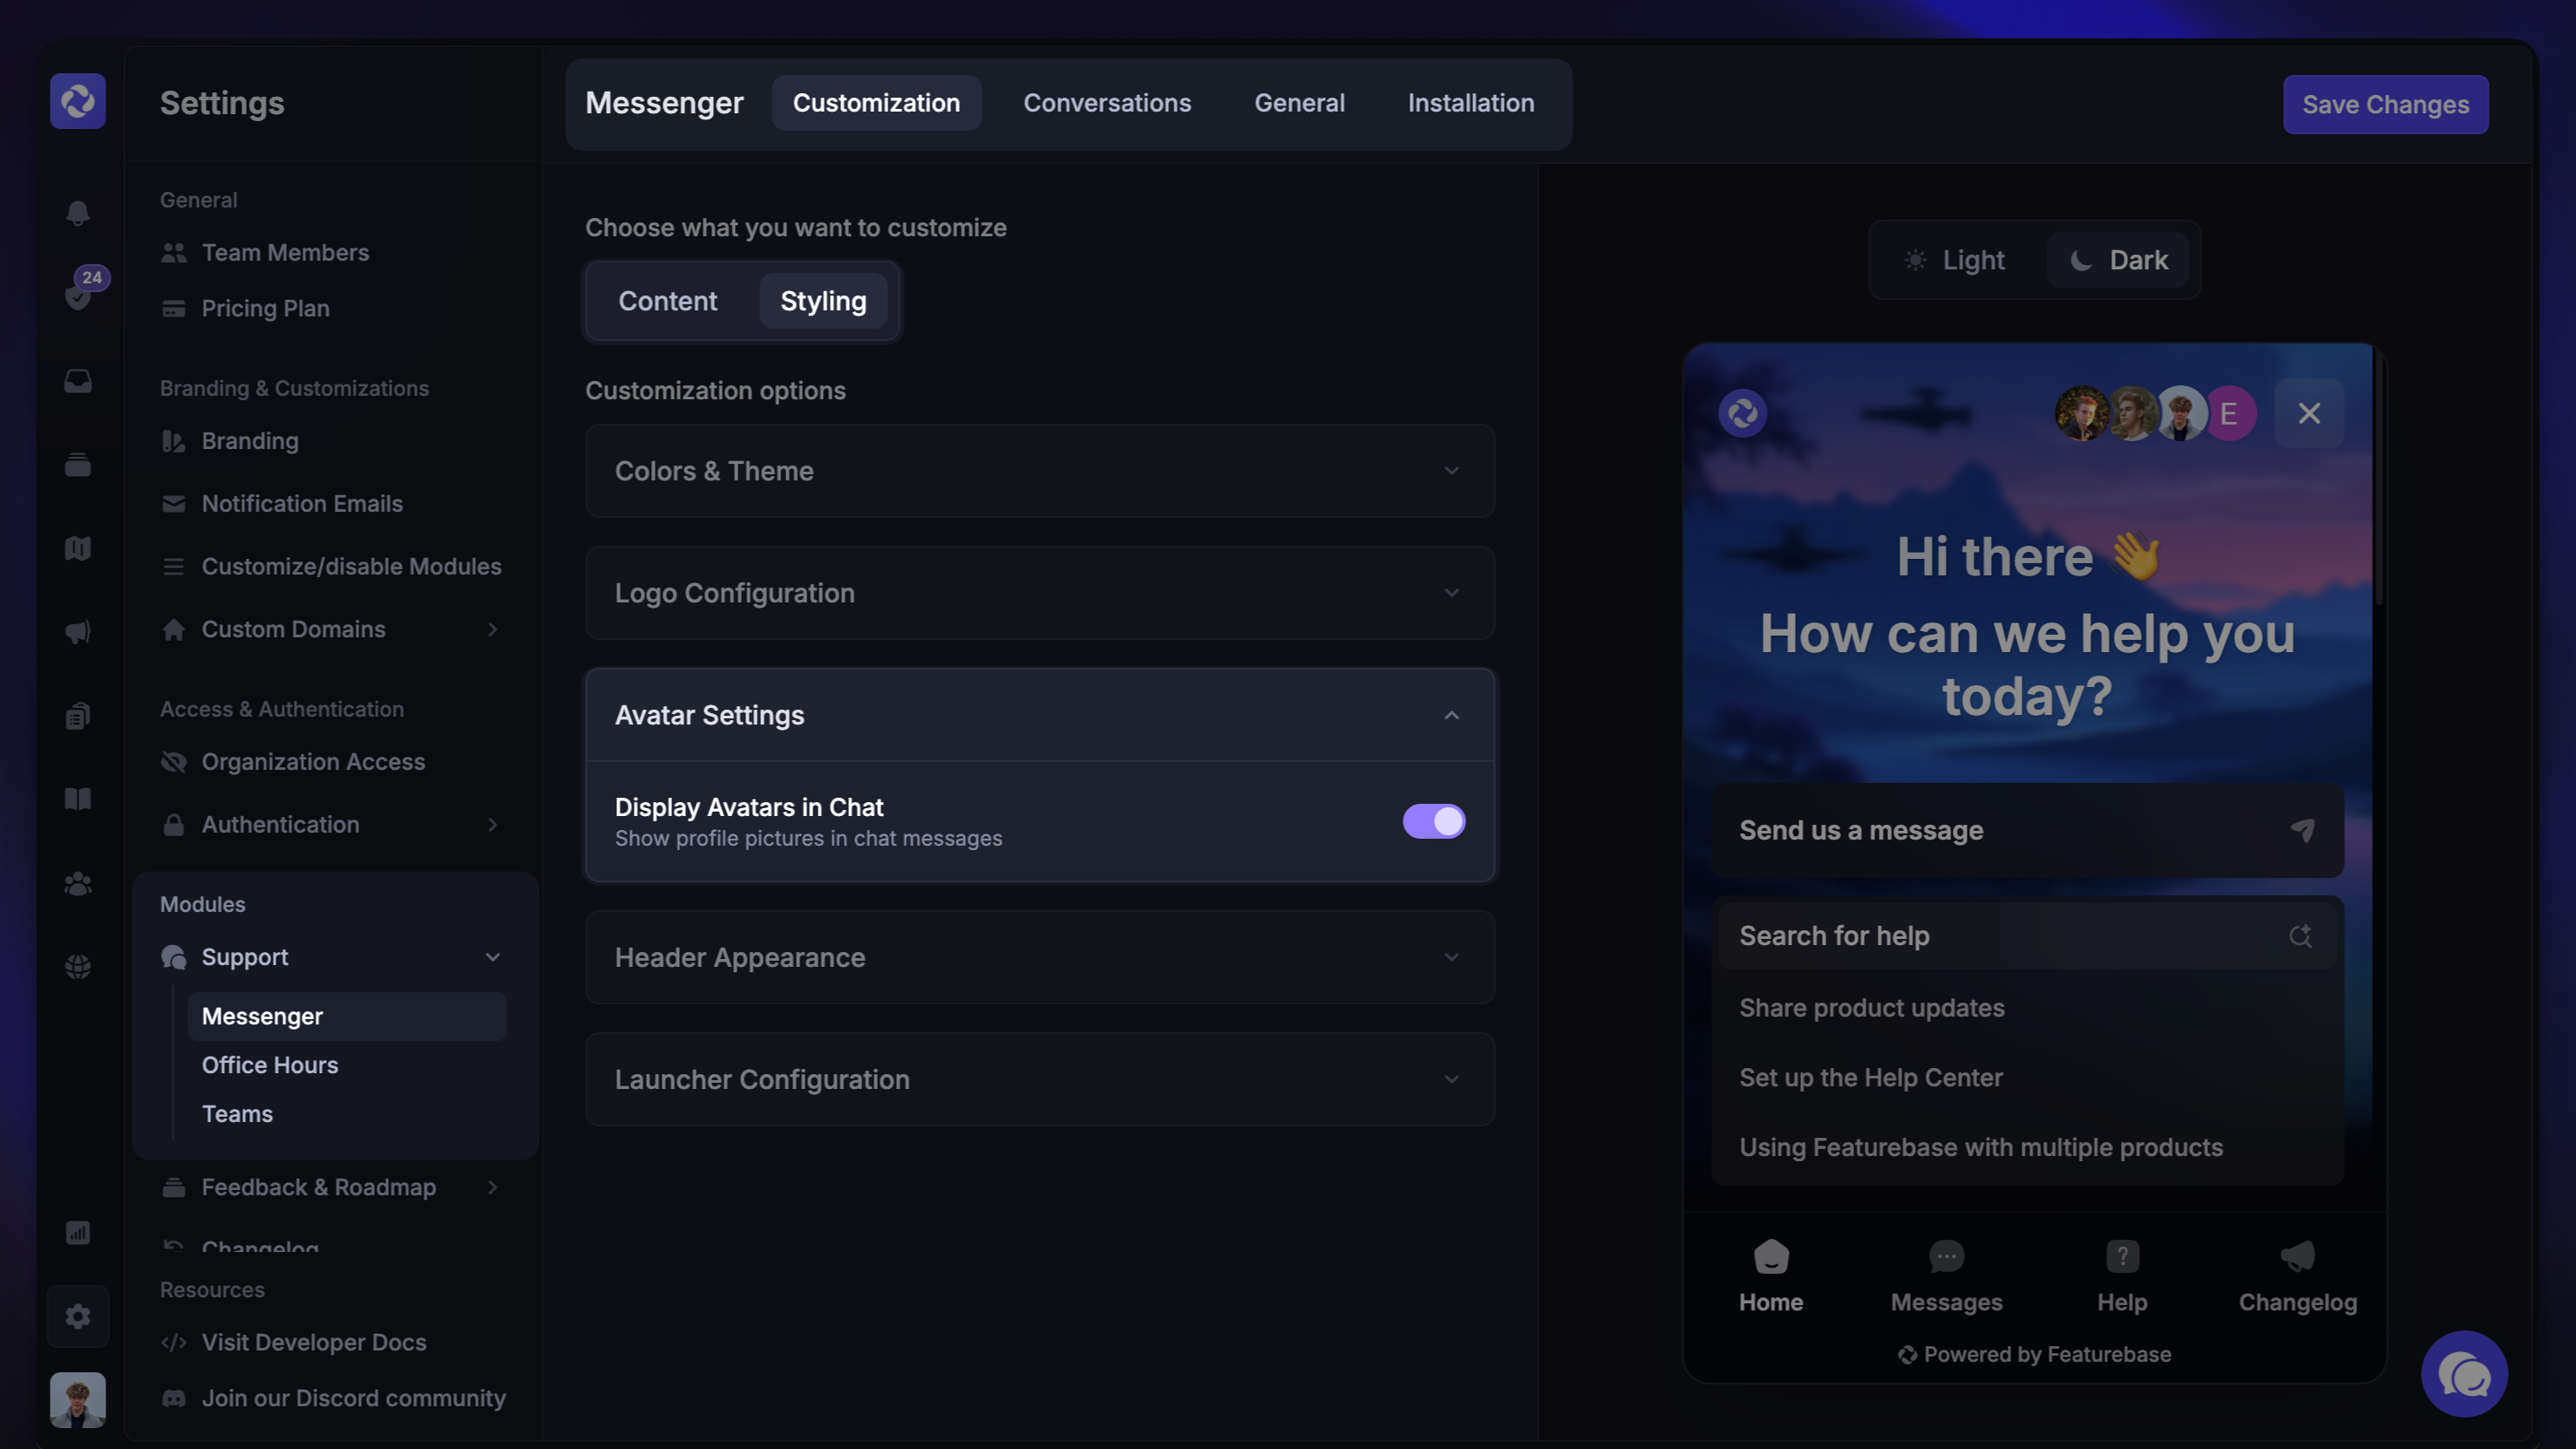Image resolution: width=2576 pixels, height=1449 pixels.
Task: Click the Help question mark icon in preview
Action: click(2121, 1257)
